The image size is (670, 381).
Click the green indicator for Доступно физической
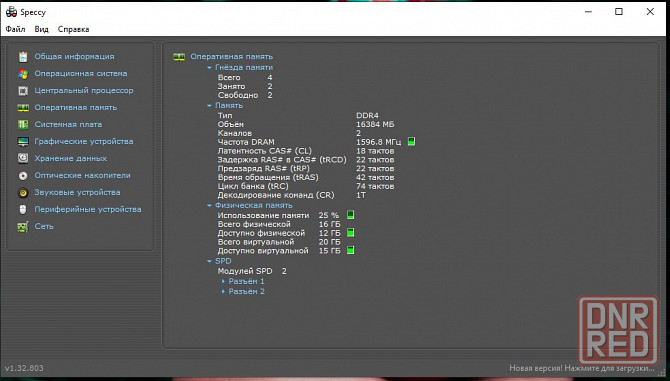coord(350,232)
